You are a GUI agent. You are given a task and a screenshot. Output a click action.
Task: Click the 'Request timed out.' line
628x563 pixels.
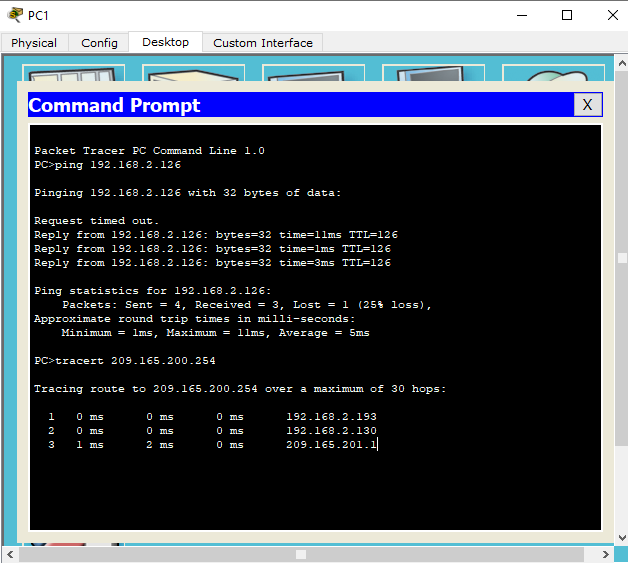(x=97, y=221)
